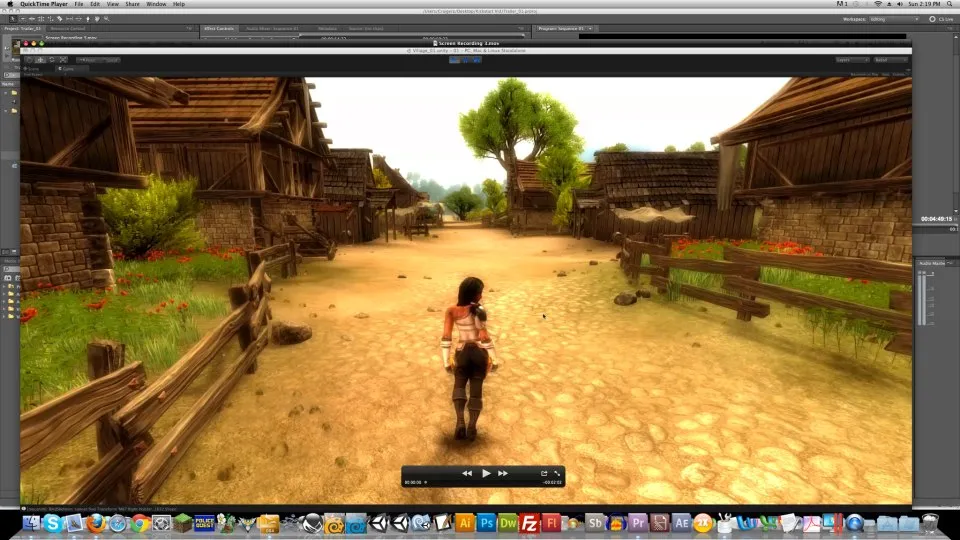Open the Layout dropdown in Unity toolbar
Viewport: 960px width, 540px height.
(x=890, y=60)
